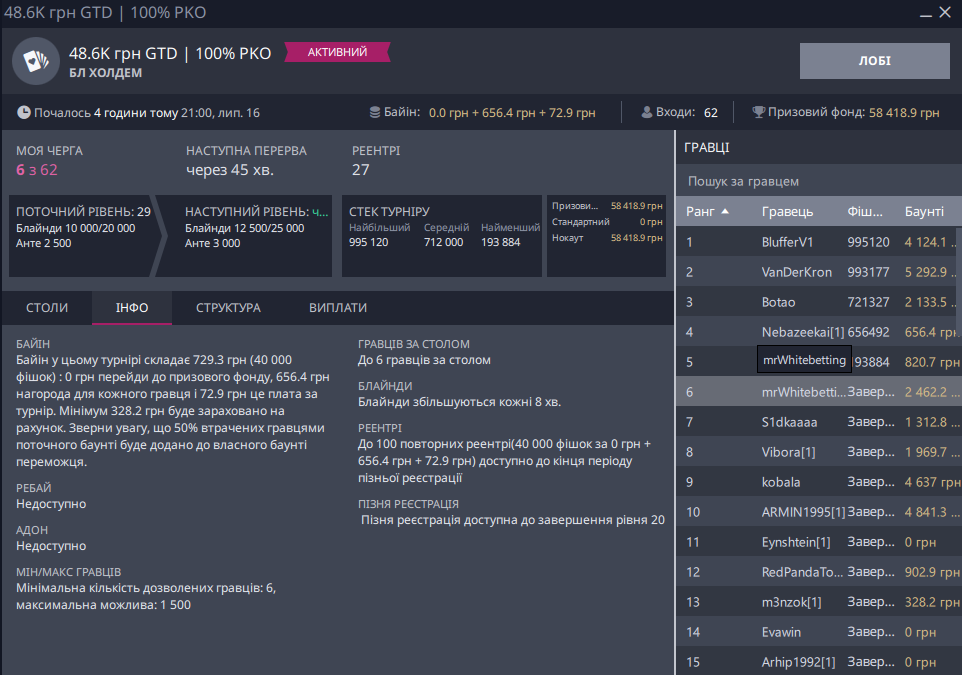
Task: Select the ІНФО tab
Action: pos(132,308)
